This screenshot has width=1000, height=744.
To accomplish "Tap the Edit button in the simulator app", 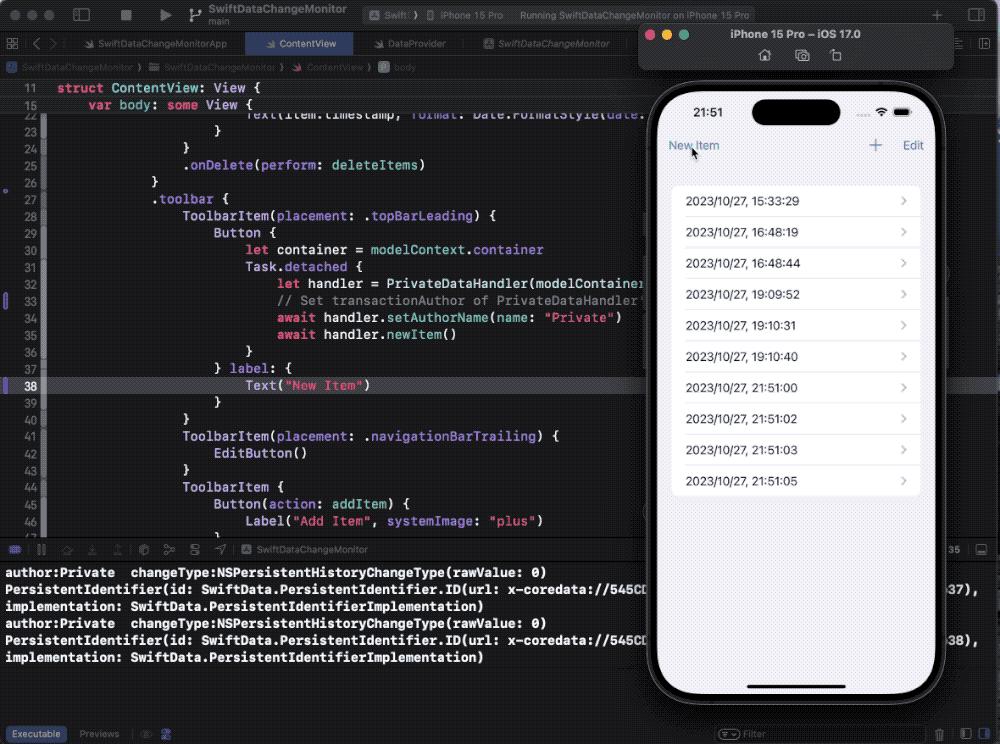I will click(x=912, y=145).
